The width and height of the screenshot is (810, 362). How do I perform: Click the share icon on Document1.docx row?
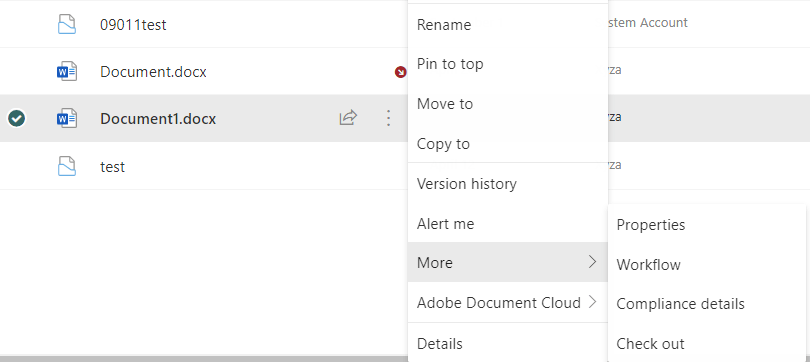tap(348, 118)
